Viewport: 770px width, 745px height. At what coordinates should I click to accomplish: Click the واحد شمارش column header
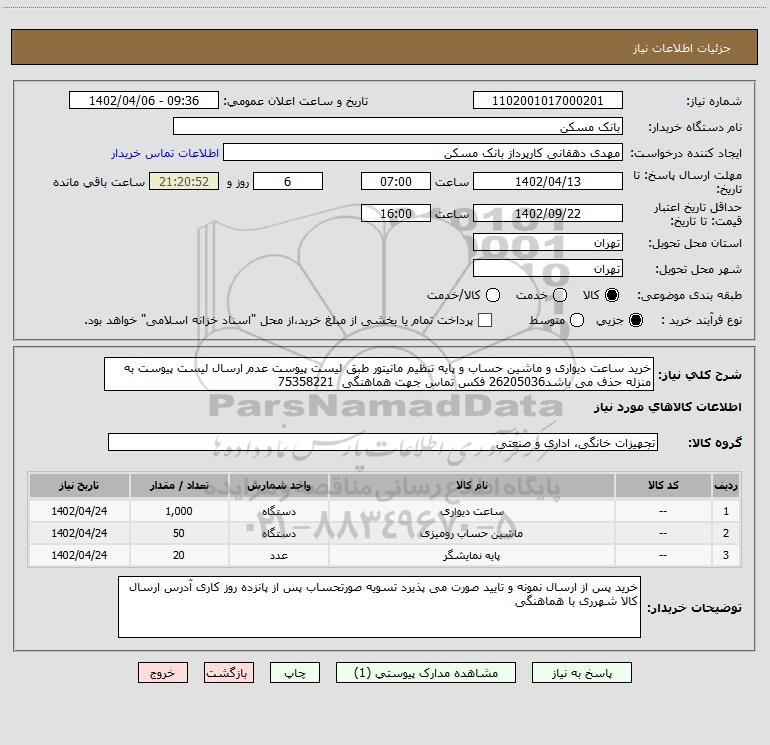pos(278,486)
